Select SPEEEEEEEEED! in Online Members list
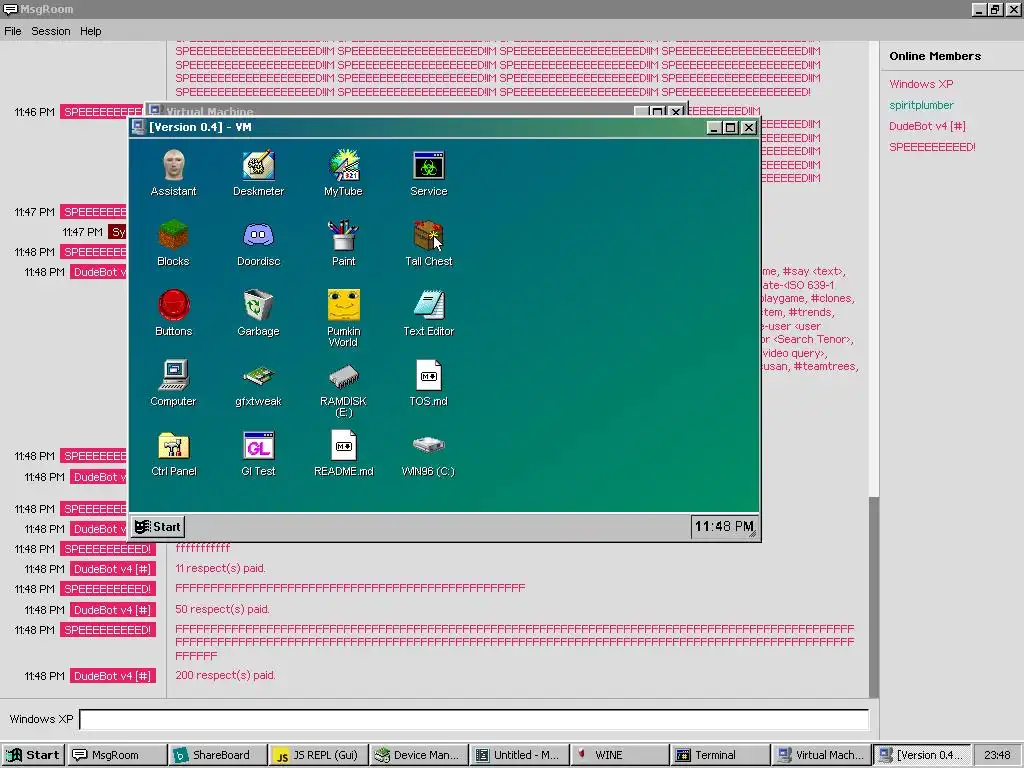The width and height of the screenshot is (1024, 768). coord(932,147)
